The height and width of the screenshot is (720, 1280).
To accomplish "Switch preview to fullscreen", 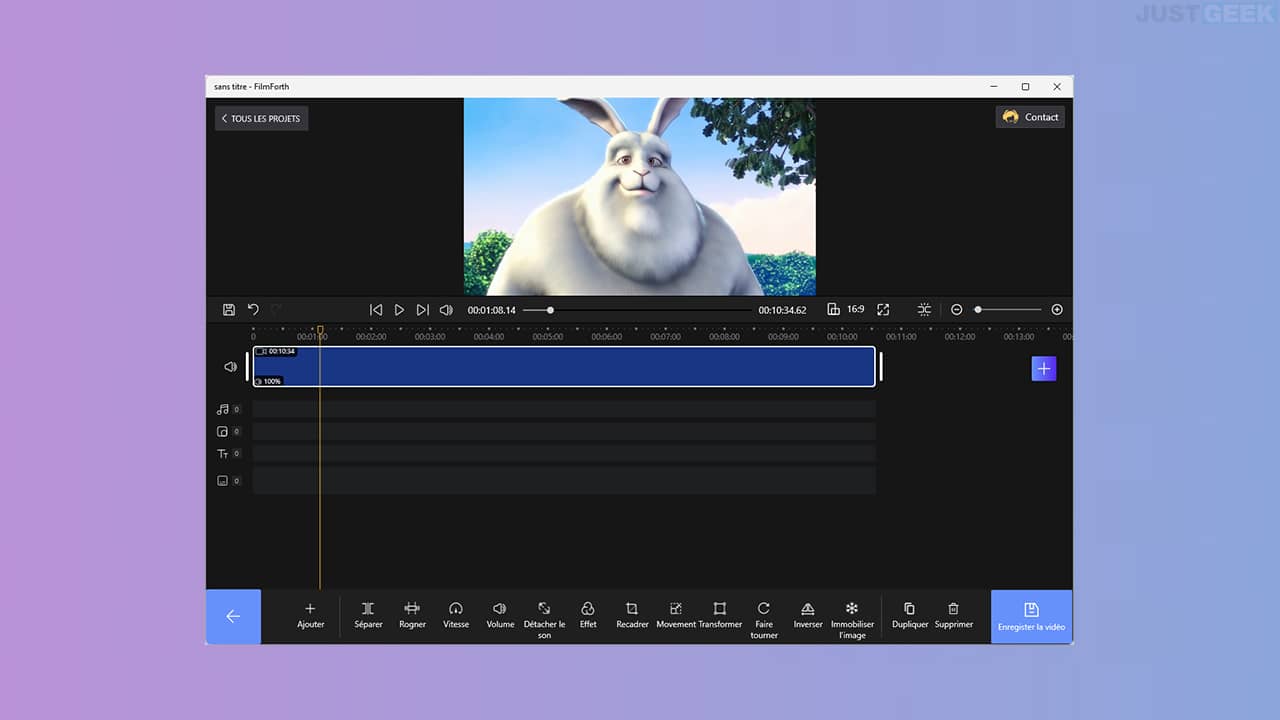I will click(x=883, y=310).
